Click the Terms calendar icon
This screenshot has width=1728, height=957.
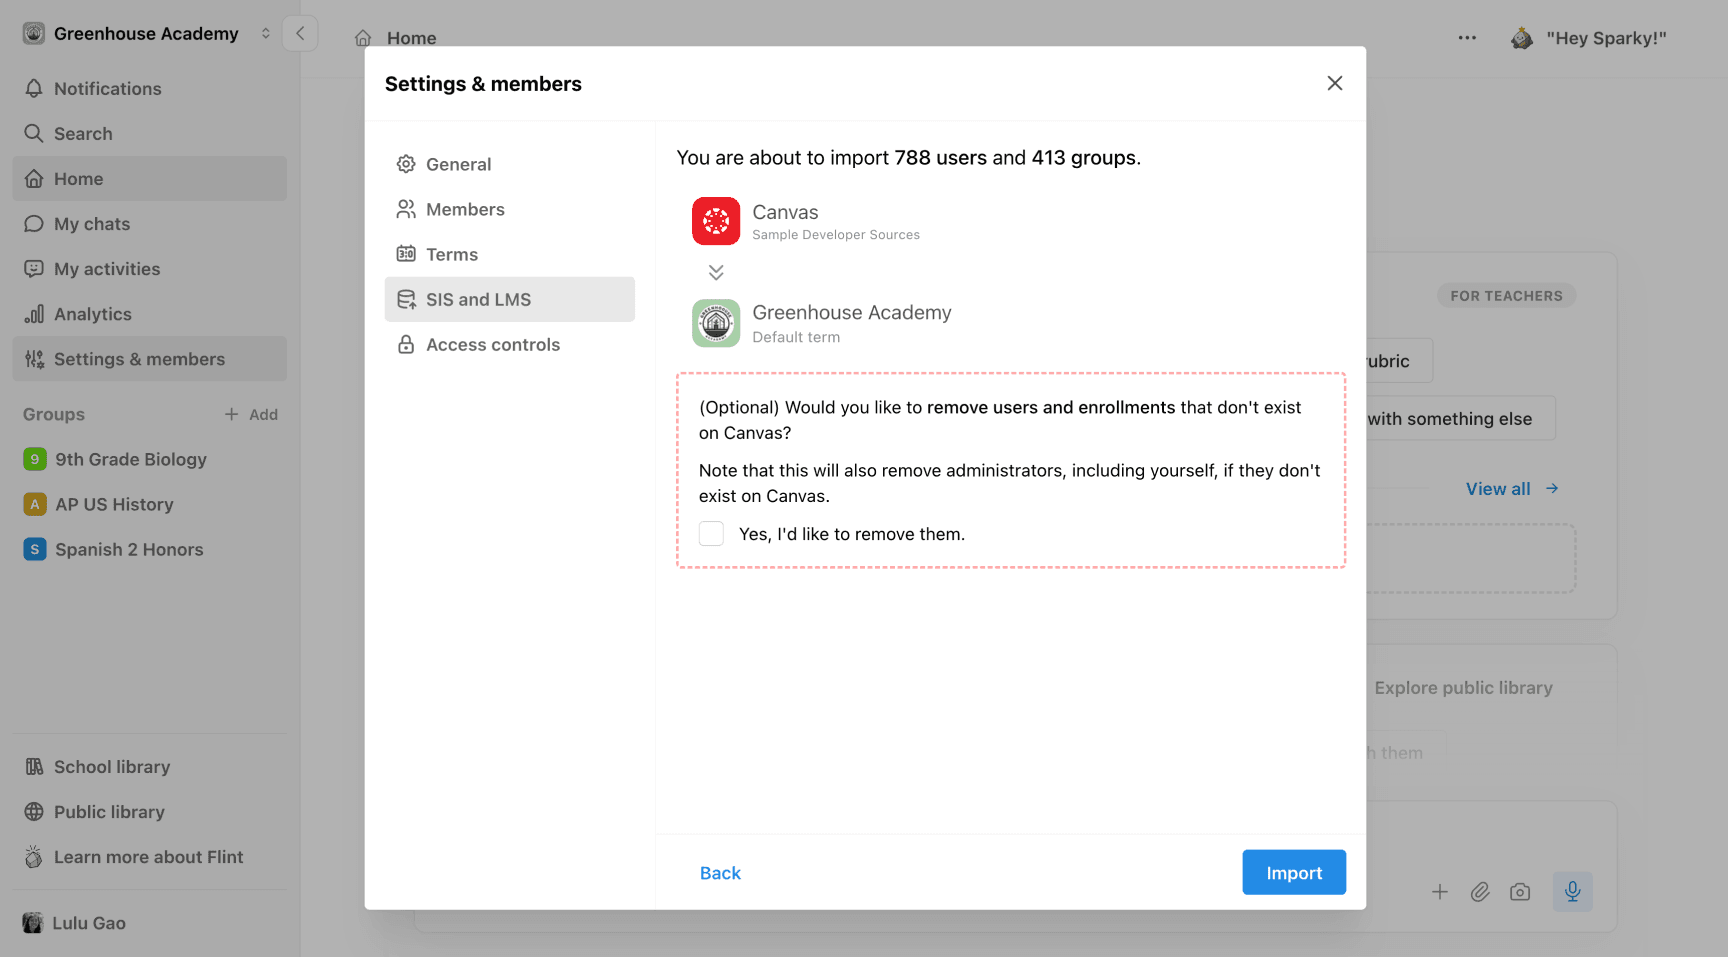(x=406, y=254)
